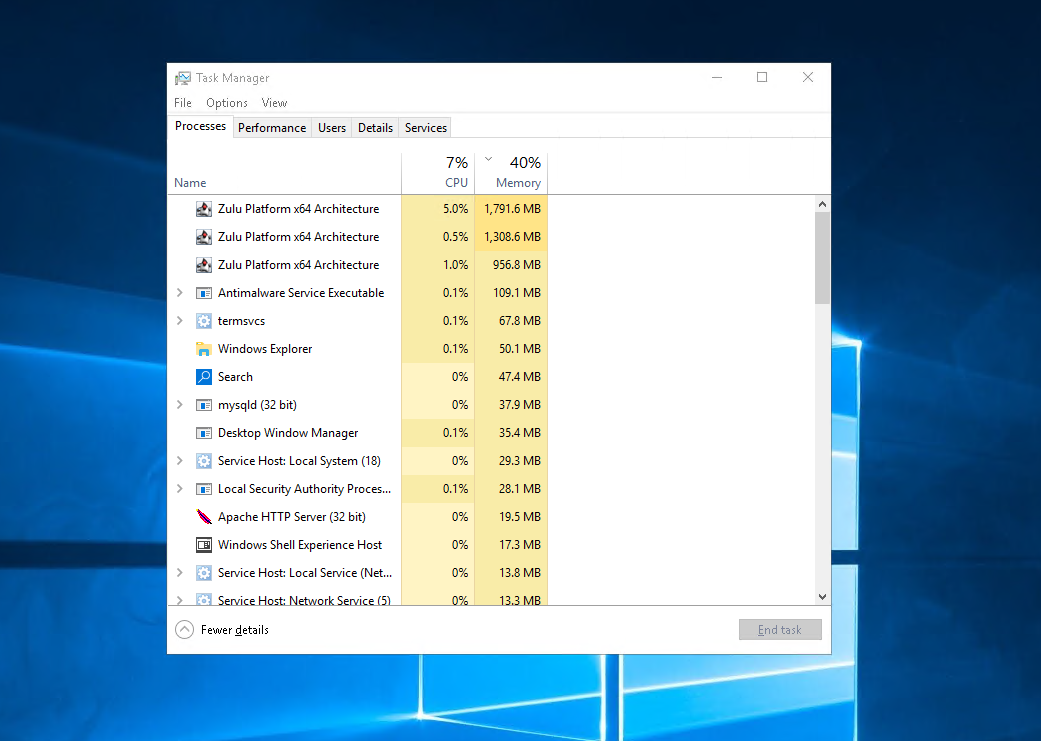Expand the mysqld (32 bit) group
Image resolution: width=1041 pixels, height=741 pixels.
click(x=179, y=404)
